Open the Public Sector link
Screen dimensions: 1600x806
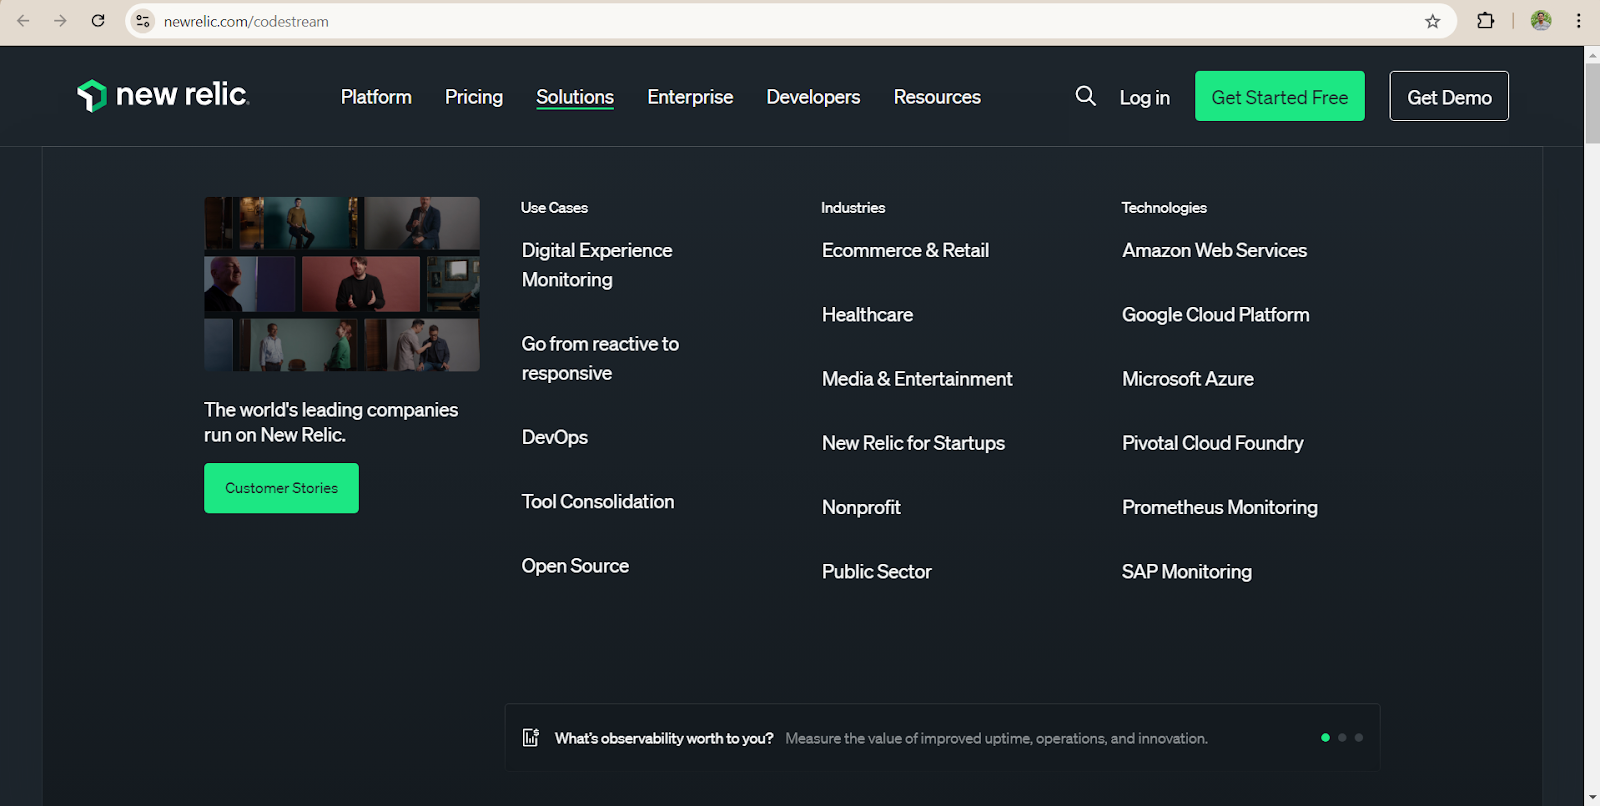(876, 572)
